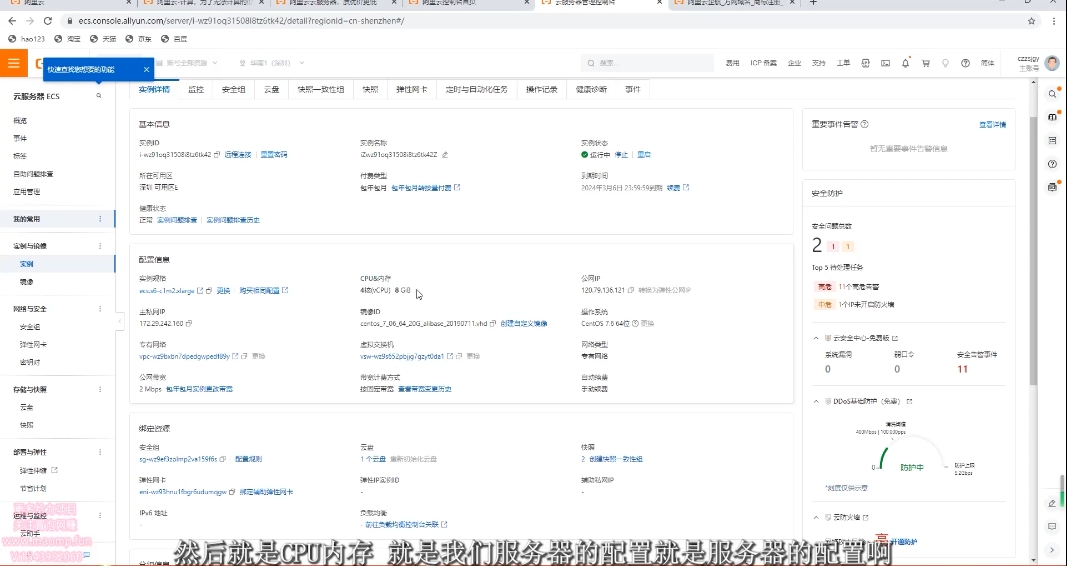Open the more menu beside 我的常用
1067x566 pixels.
click(x=101, y=219)
